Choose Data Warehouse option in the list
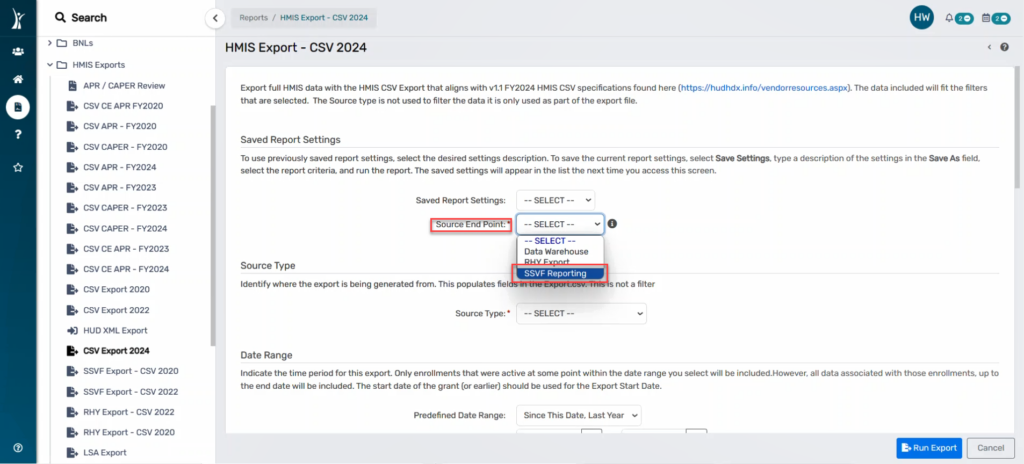The height and width of the screenshot is (464, 1024). 556,251
